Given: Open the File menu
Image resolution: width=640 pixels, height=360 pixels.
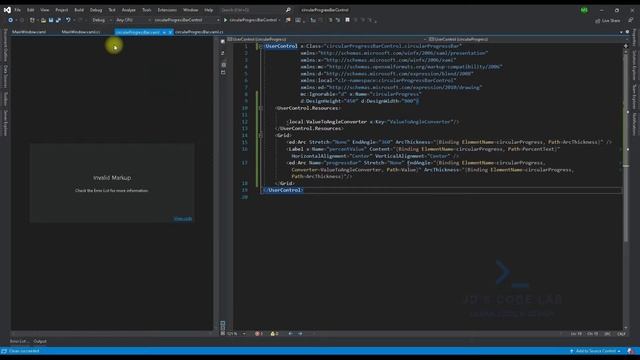Looking at the screenshot, I should pos(17,10).
